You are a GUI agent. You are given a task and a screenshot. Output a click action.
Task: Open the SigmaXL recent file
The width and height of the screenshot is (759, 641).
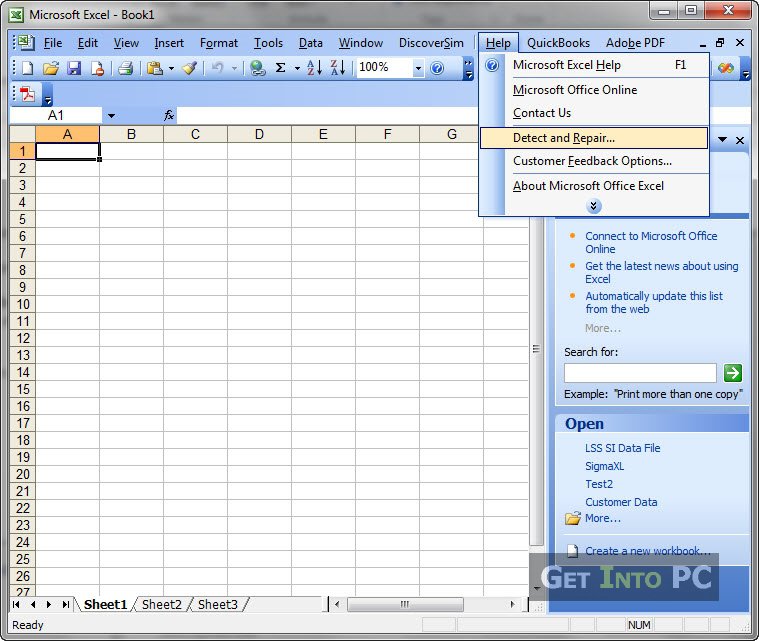click(604, 466)
